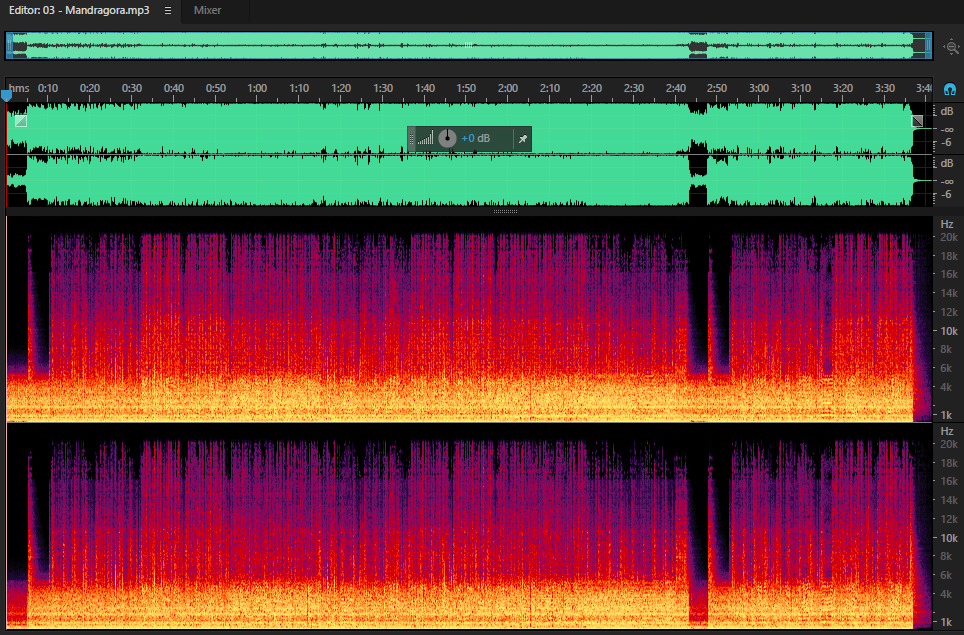Click the blue playhead marker
Image resolution: width=964 pixels, height=635 pixels.
6,95
